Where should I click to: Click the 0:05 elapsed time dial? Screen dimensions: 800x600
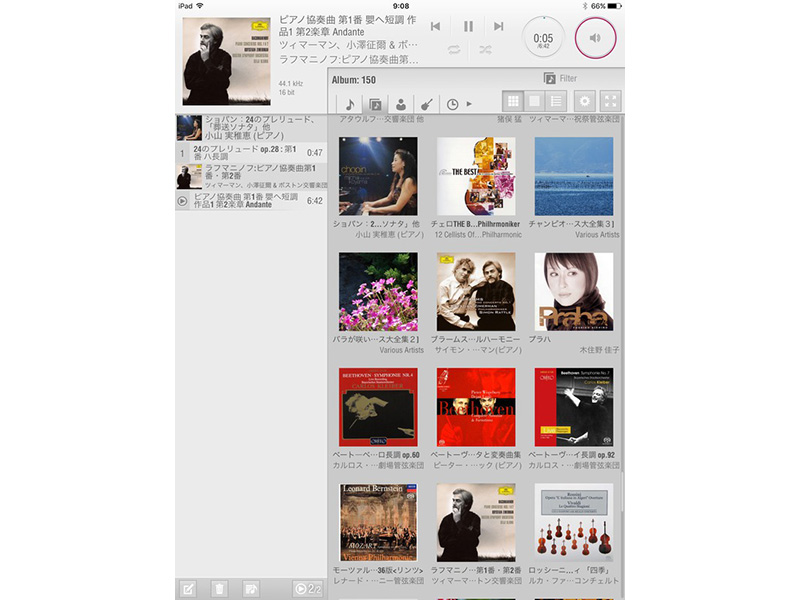pyautogui.click(x=543, y=38)
